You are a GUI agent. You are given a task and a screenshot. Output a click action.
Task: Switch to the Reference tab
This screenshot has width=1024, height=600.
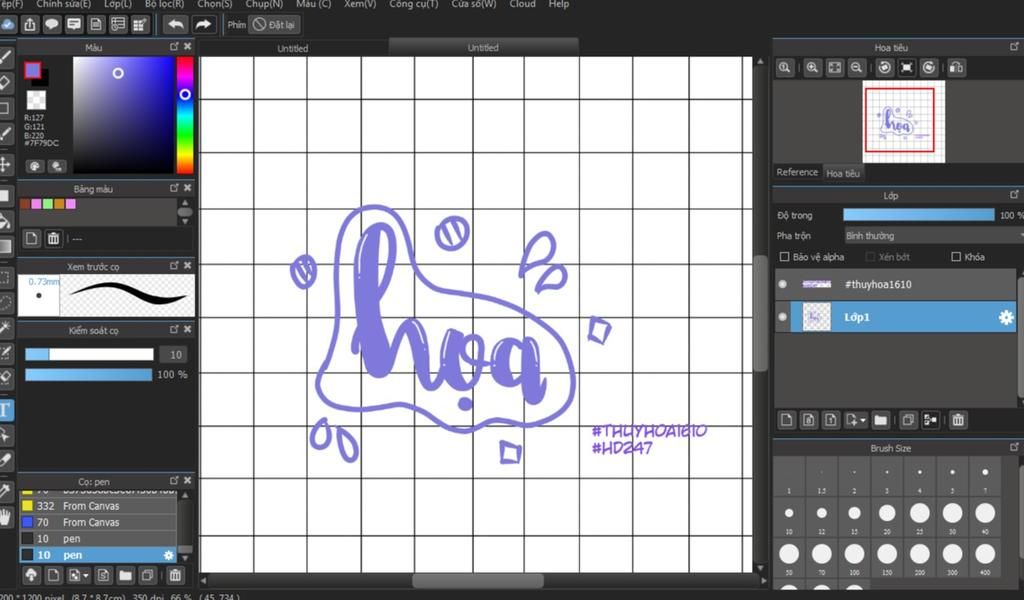pyautogui.click(x=797, y=172)
